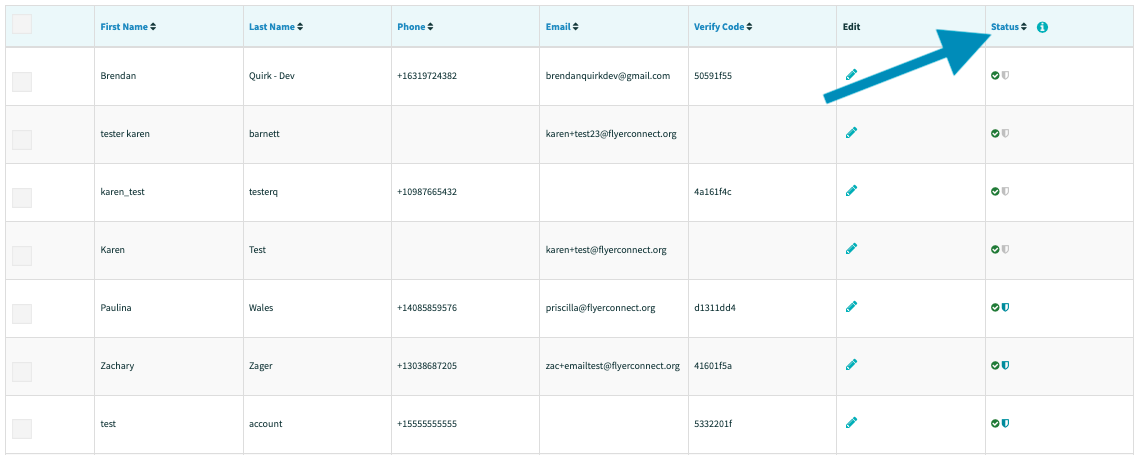Sort the table by First Name

(128, 27)
